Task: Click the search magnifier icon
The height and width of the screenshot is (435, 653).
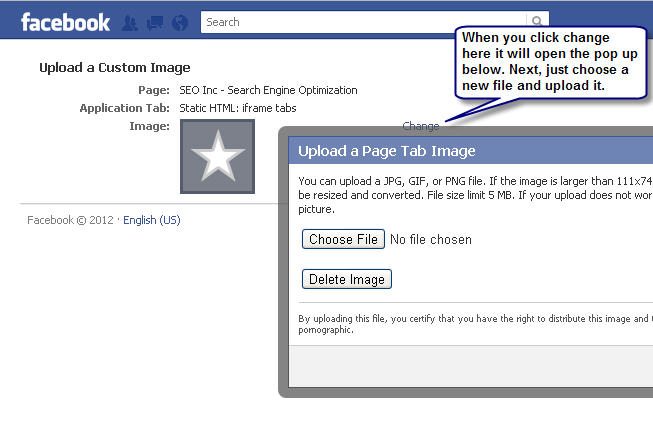Action: pyautogui.click(x=537, y=20)
